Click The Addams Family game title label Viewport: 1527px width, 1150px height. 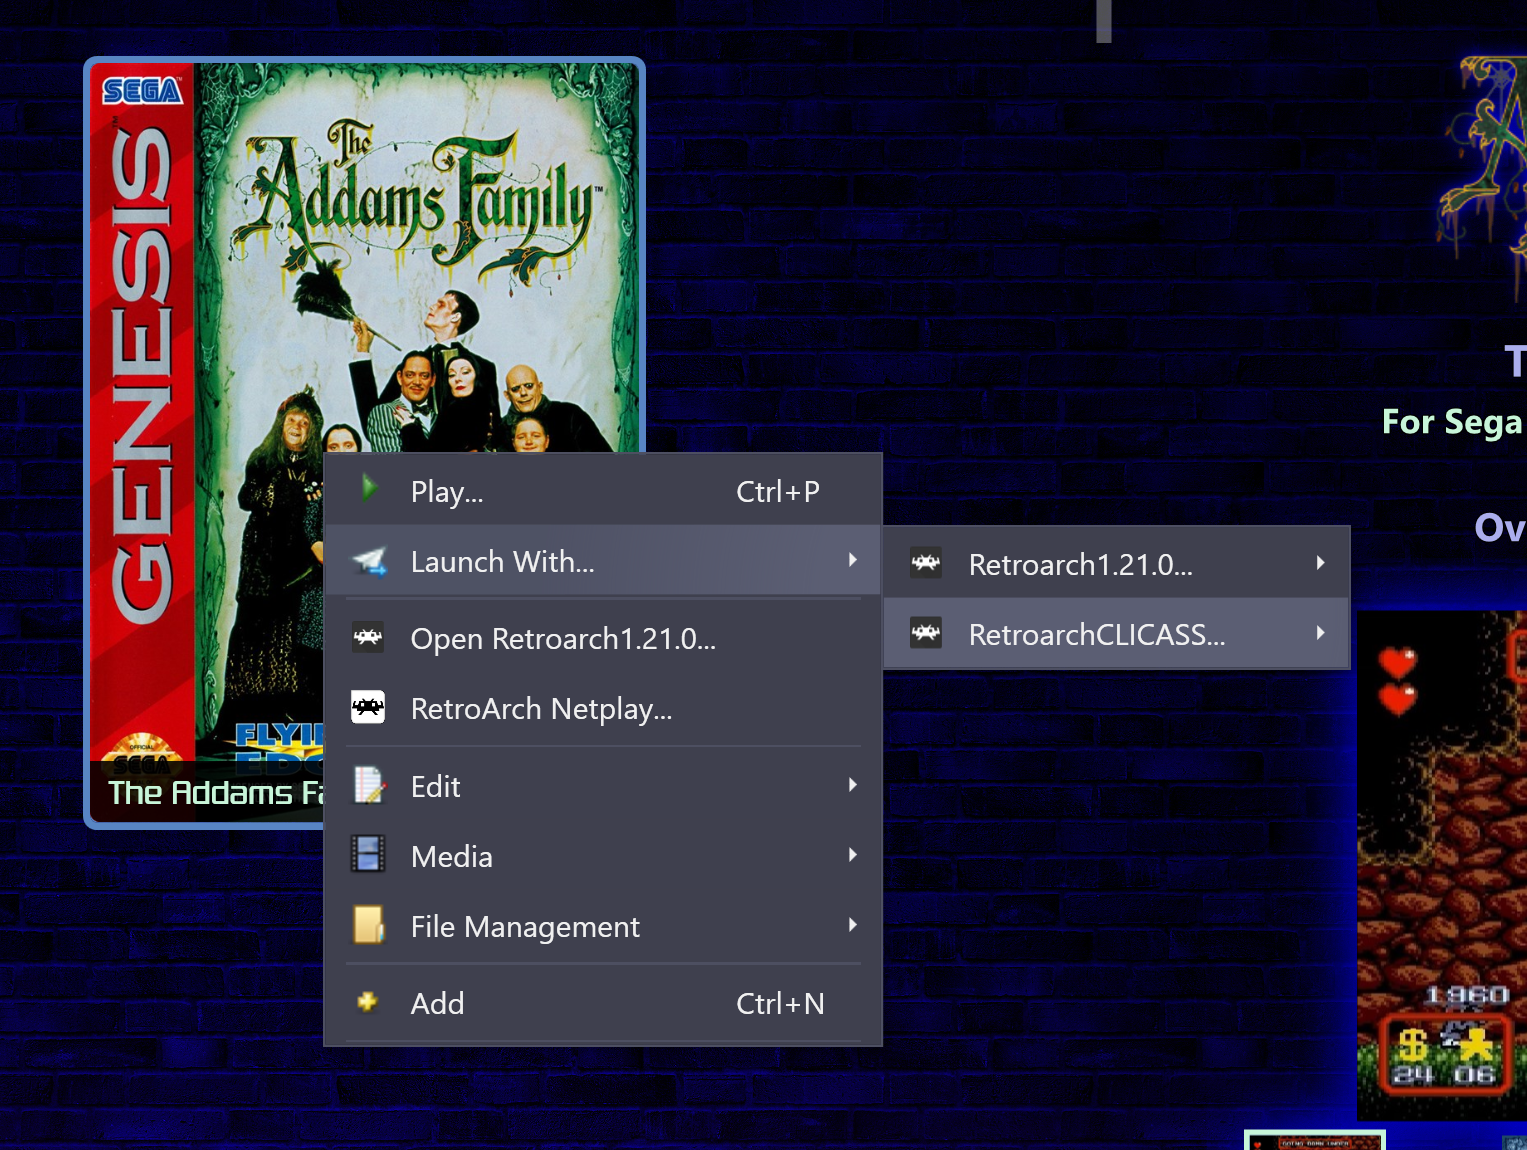[215, 793]
